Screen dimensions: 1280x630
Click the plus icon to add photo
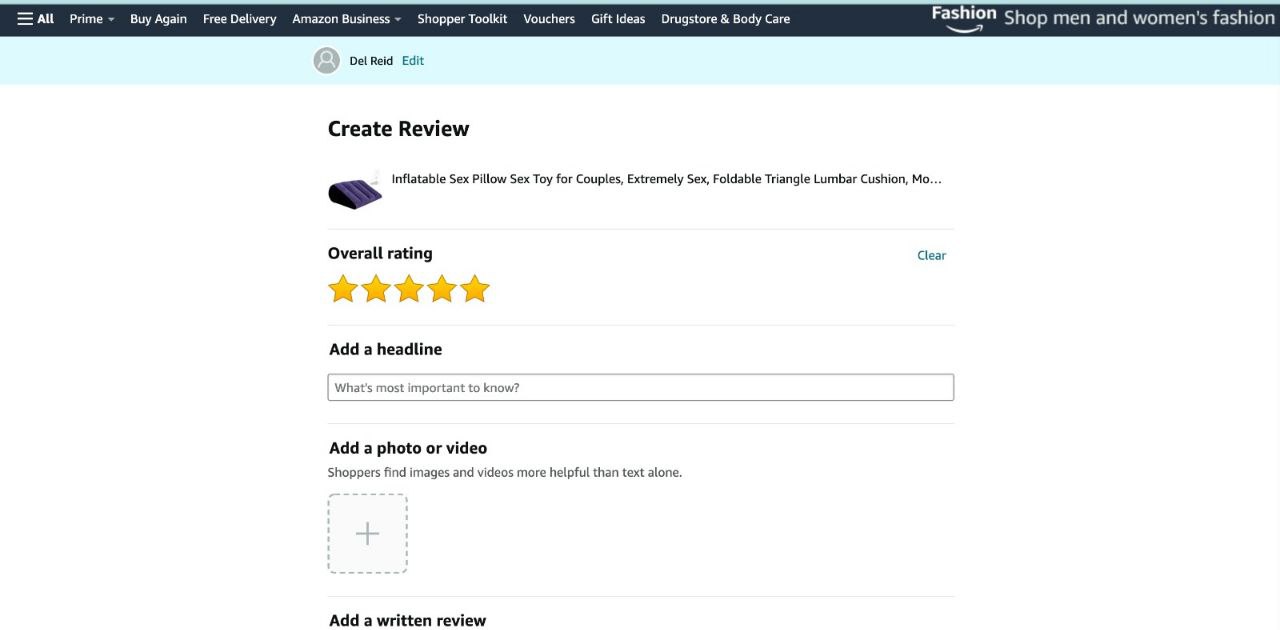(367, 534)
